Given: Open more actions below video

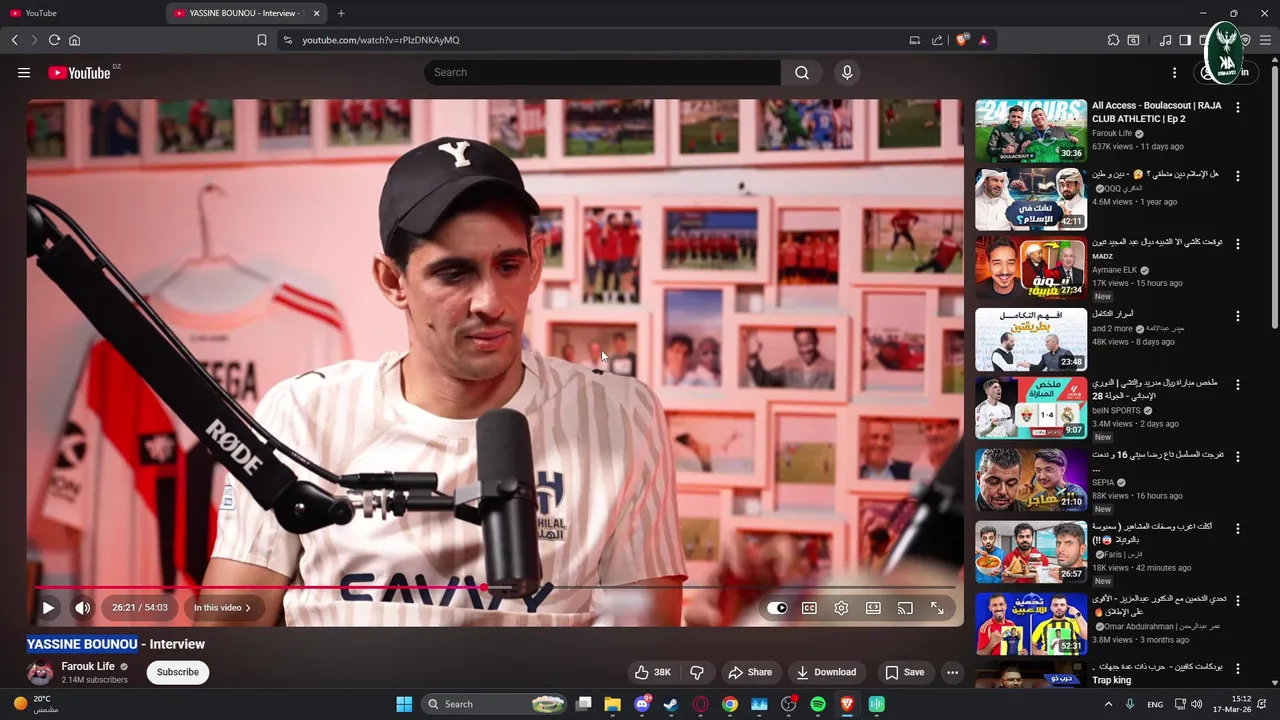Looking at the screenshot, I should pos(952,672).
